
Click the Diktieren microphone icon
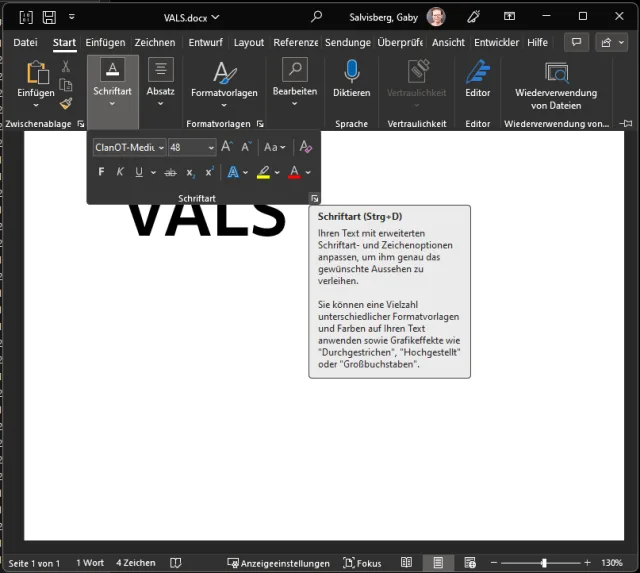[351, 71]
